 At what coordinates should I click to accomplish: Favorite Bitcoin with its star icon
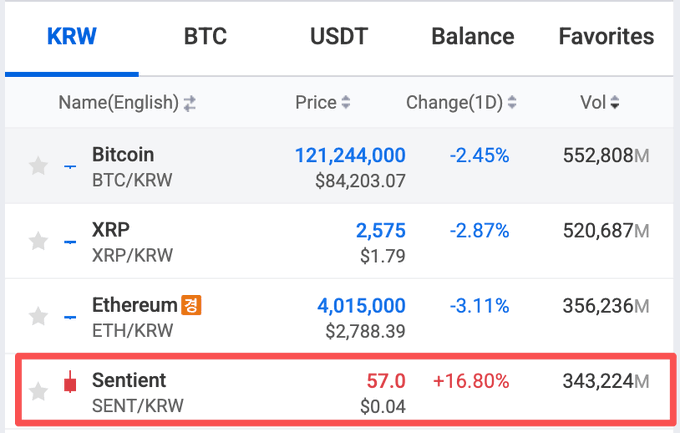click(38, 166)
